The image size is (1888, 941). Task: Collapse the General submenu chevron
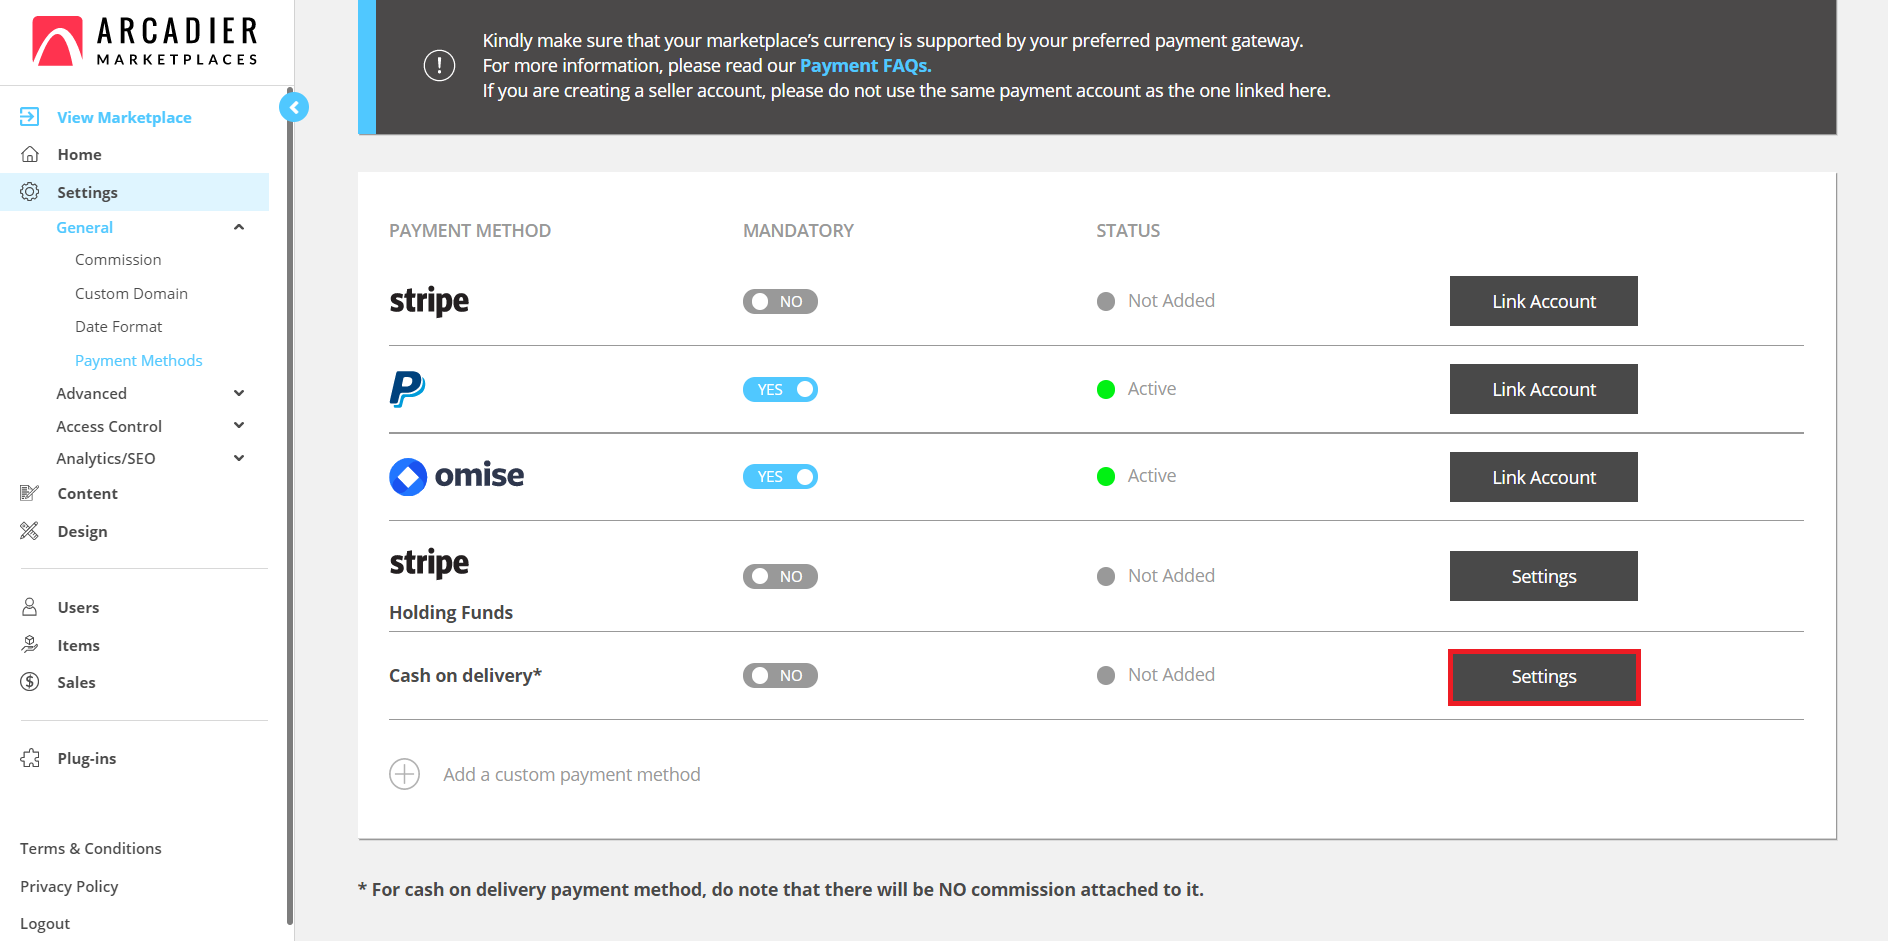239,227
